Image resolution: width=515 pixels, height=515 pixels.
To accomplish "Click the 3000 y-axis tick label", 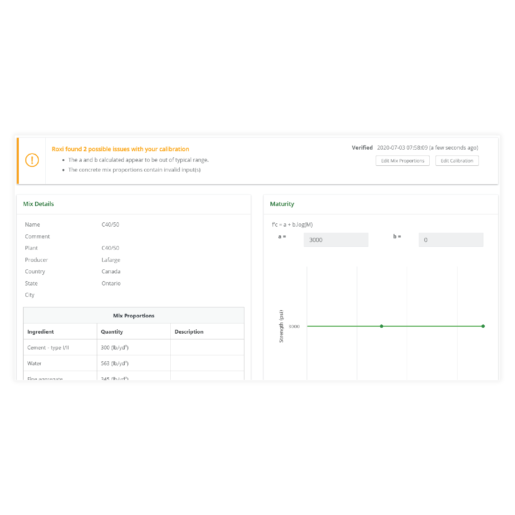I will click(x=294, y=326).
